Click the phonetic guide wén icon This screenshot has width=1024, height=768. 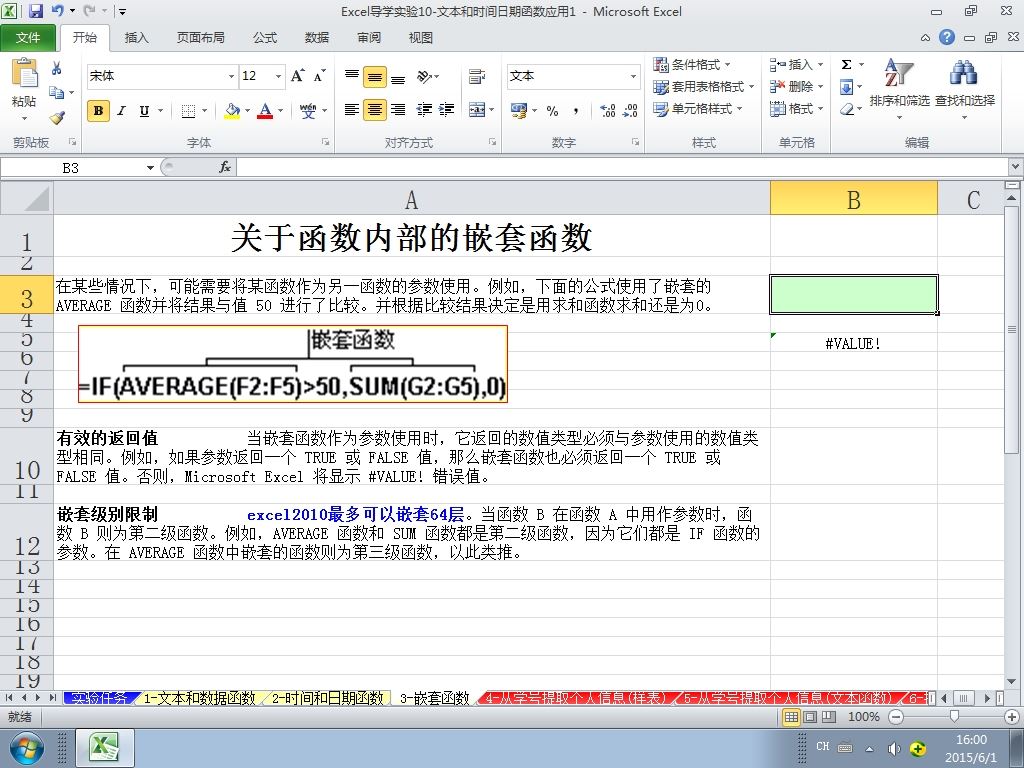coord(308,111)
